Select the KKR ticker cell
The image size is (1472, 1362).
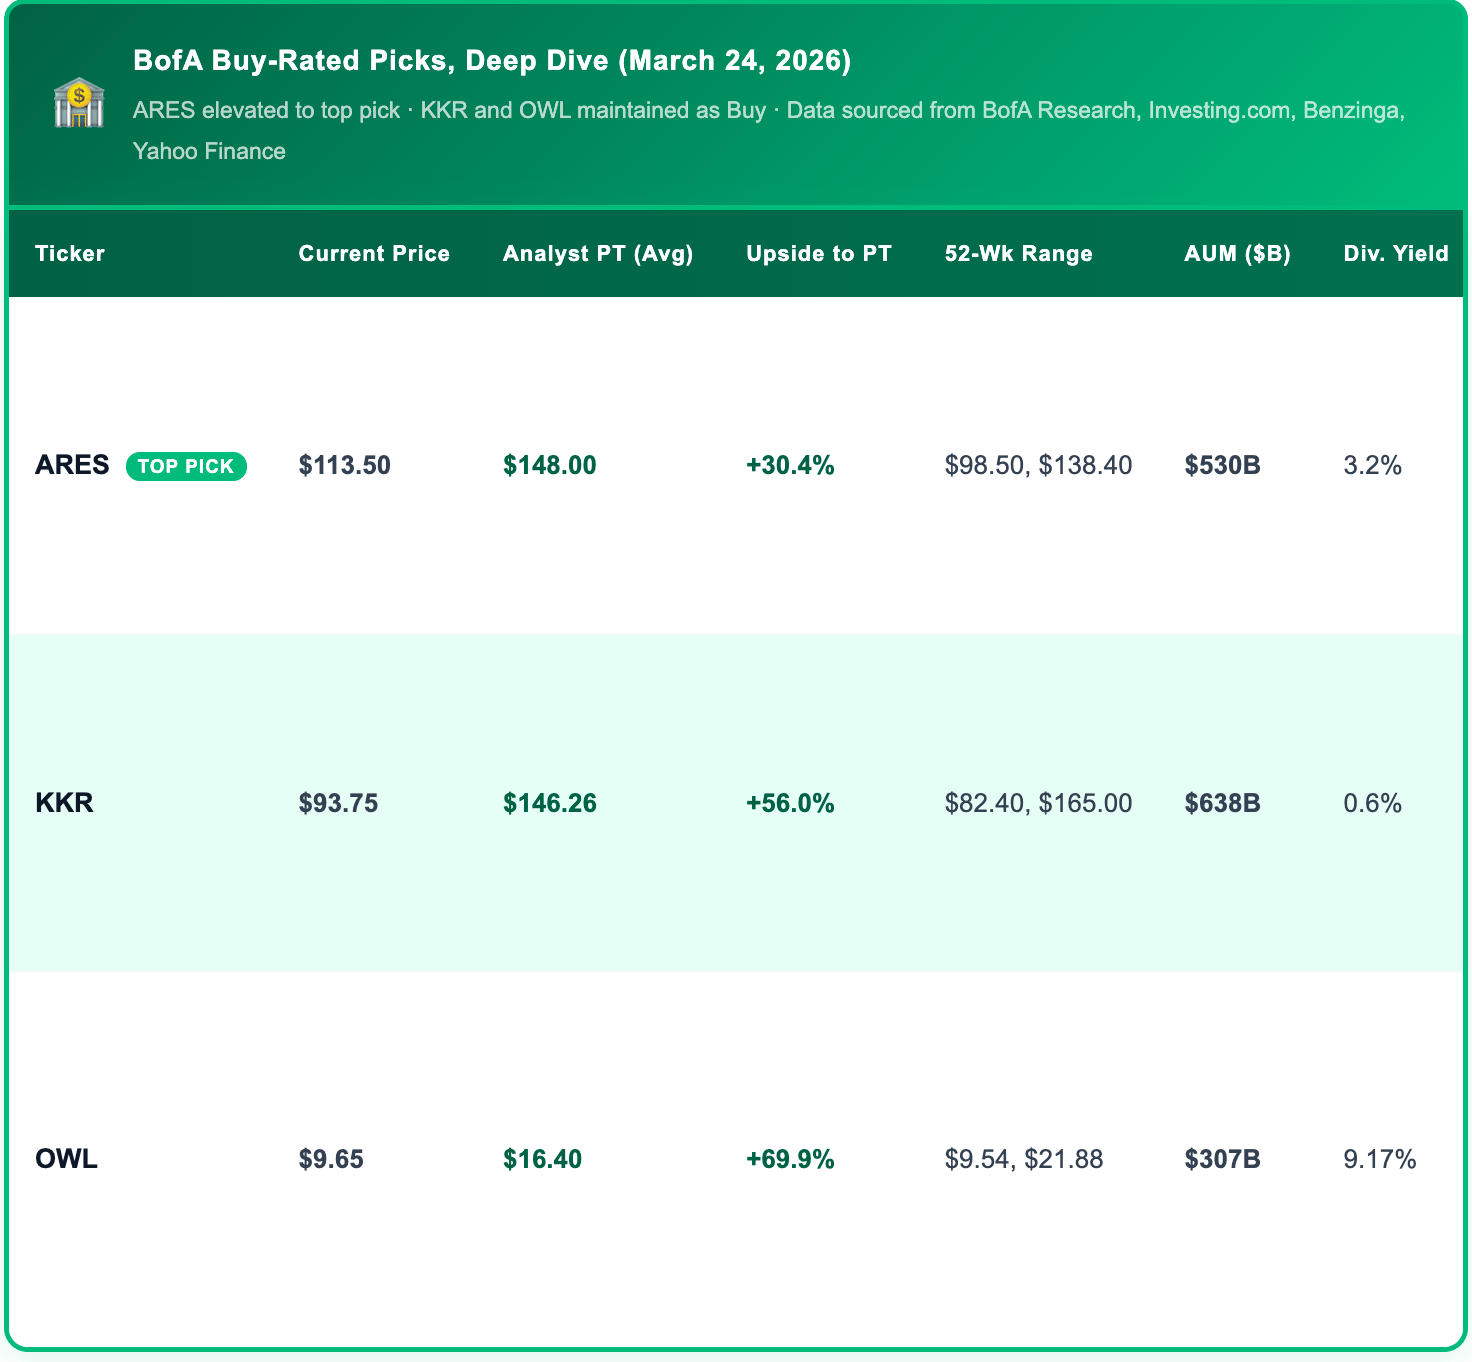coord(64,803)
